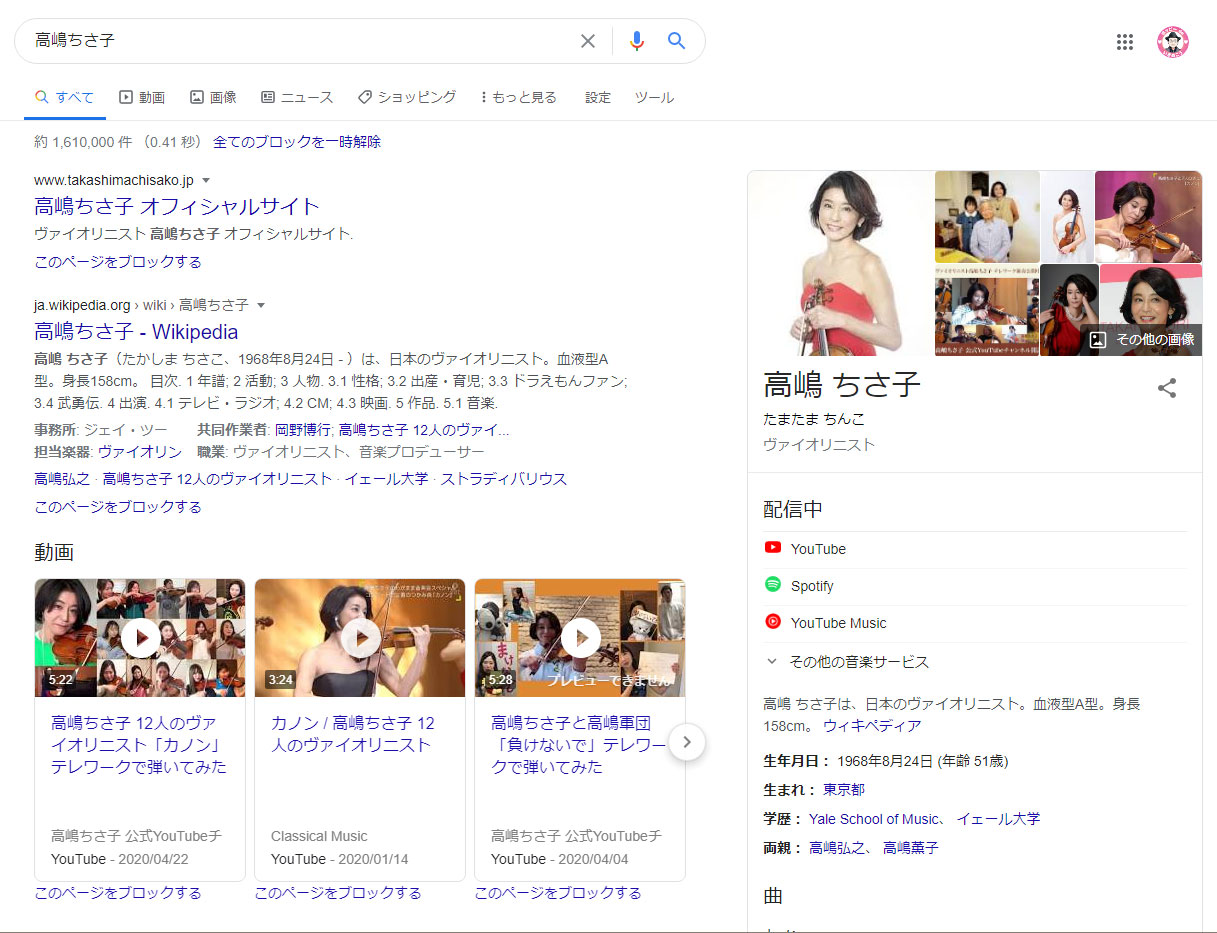This screenshot has height=933, width=1217.
Task: Play the 3:24 カノン video
Action: point(360,637)
